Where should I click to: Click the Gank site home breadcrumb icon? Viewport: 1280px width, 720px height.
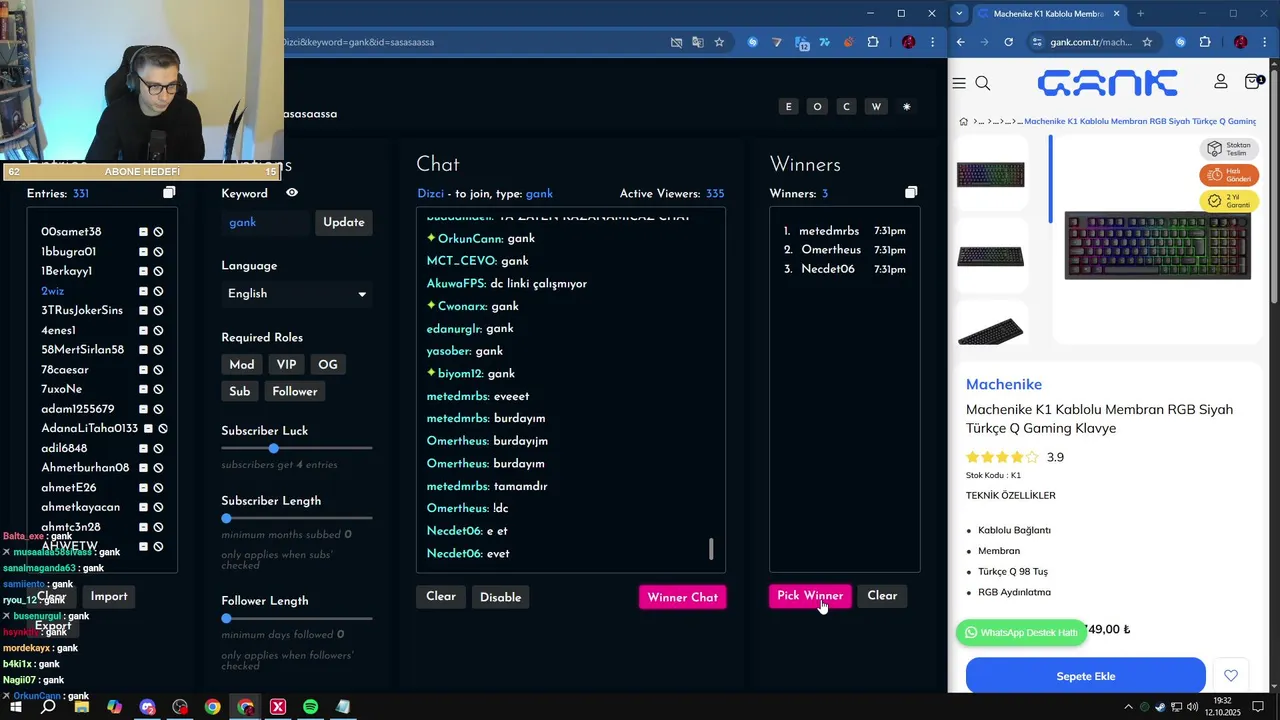coord(964,121)
